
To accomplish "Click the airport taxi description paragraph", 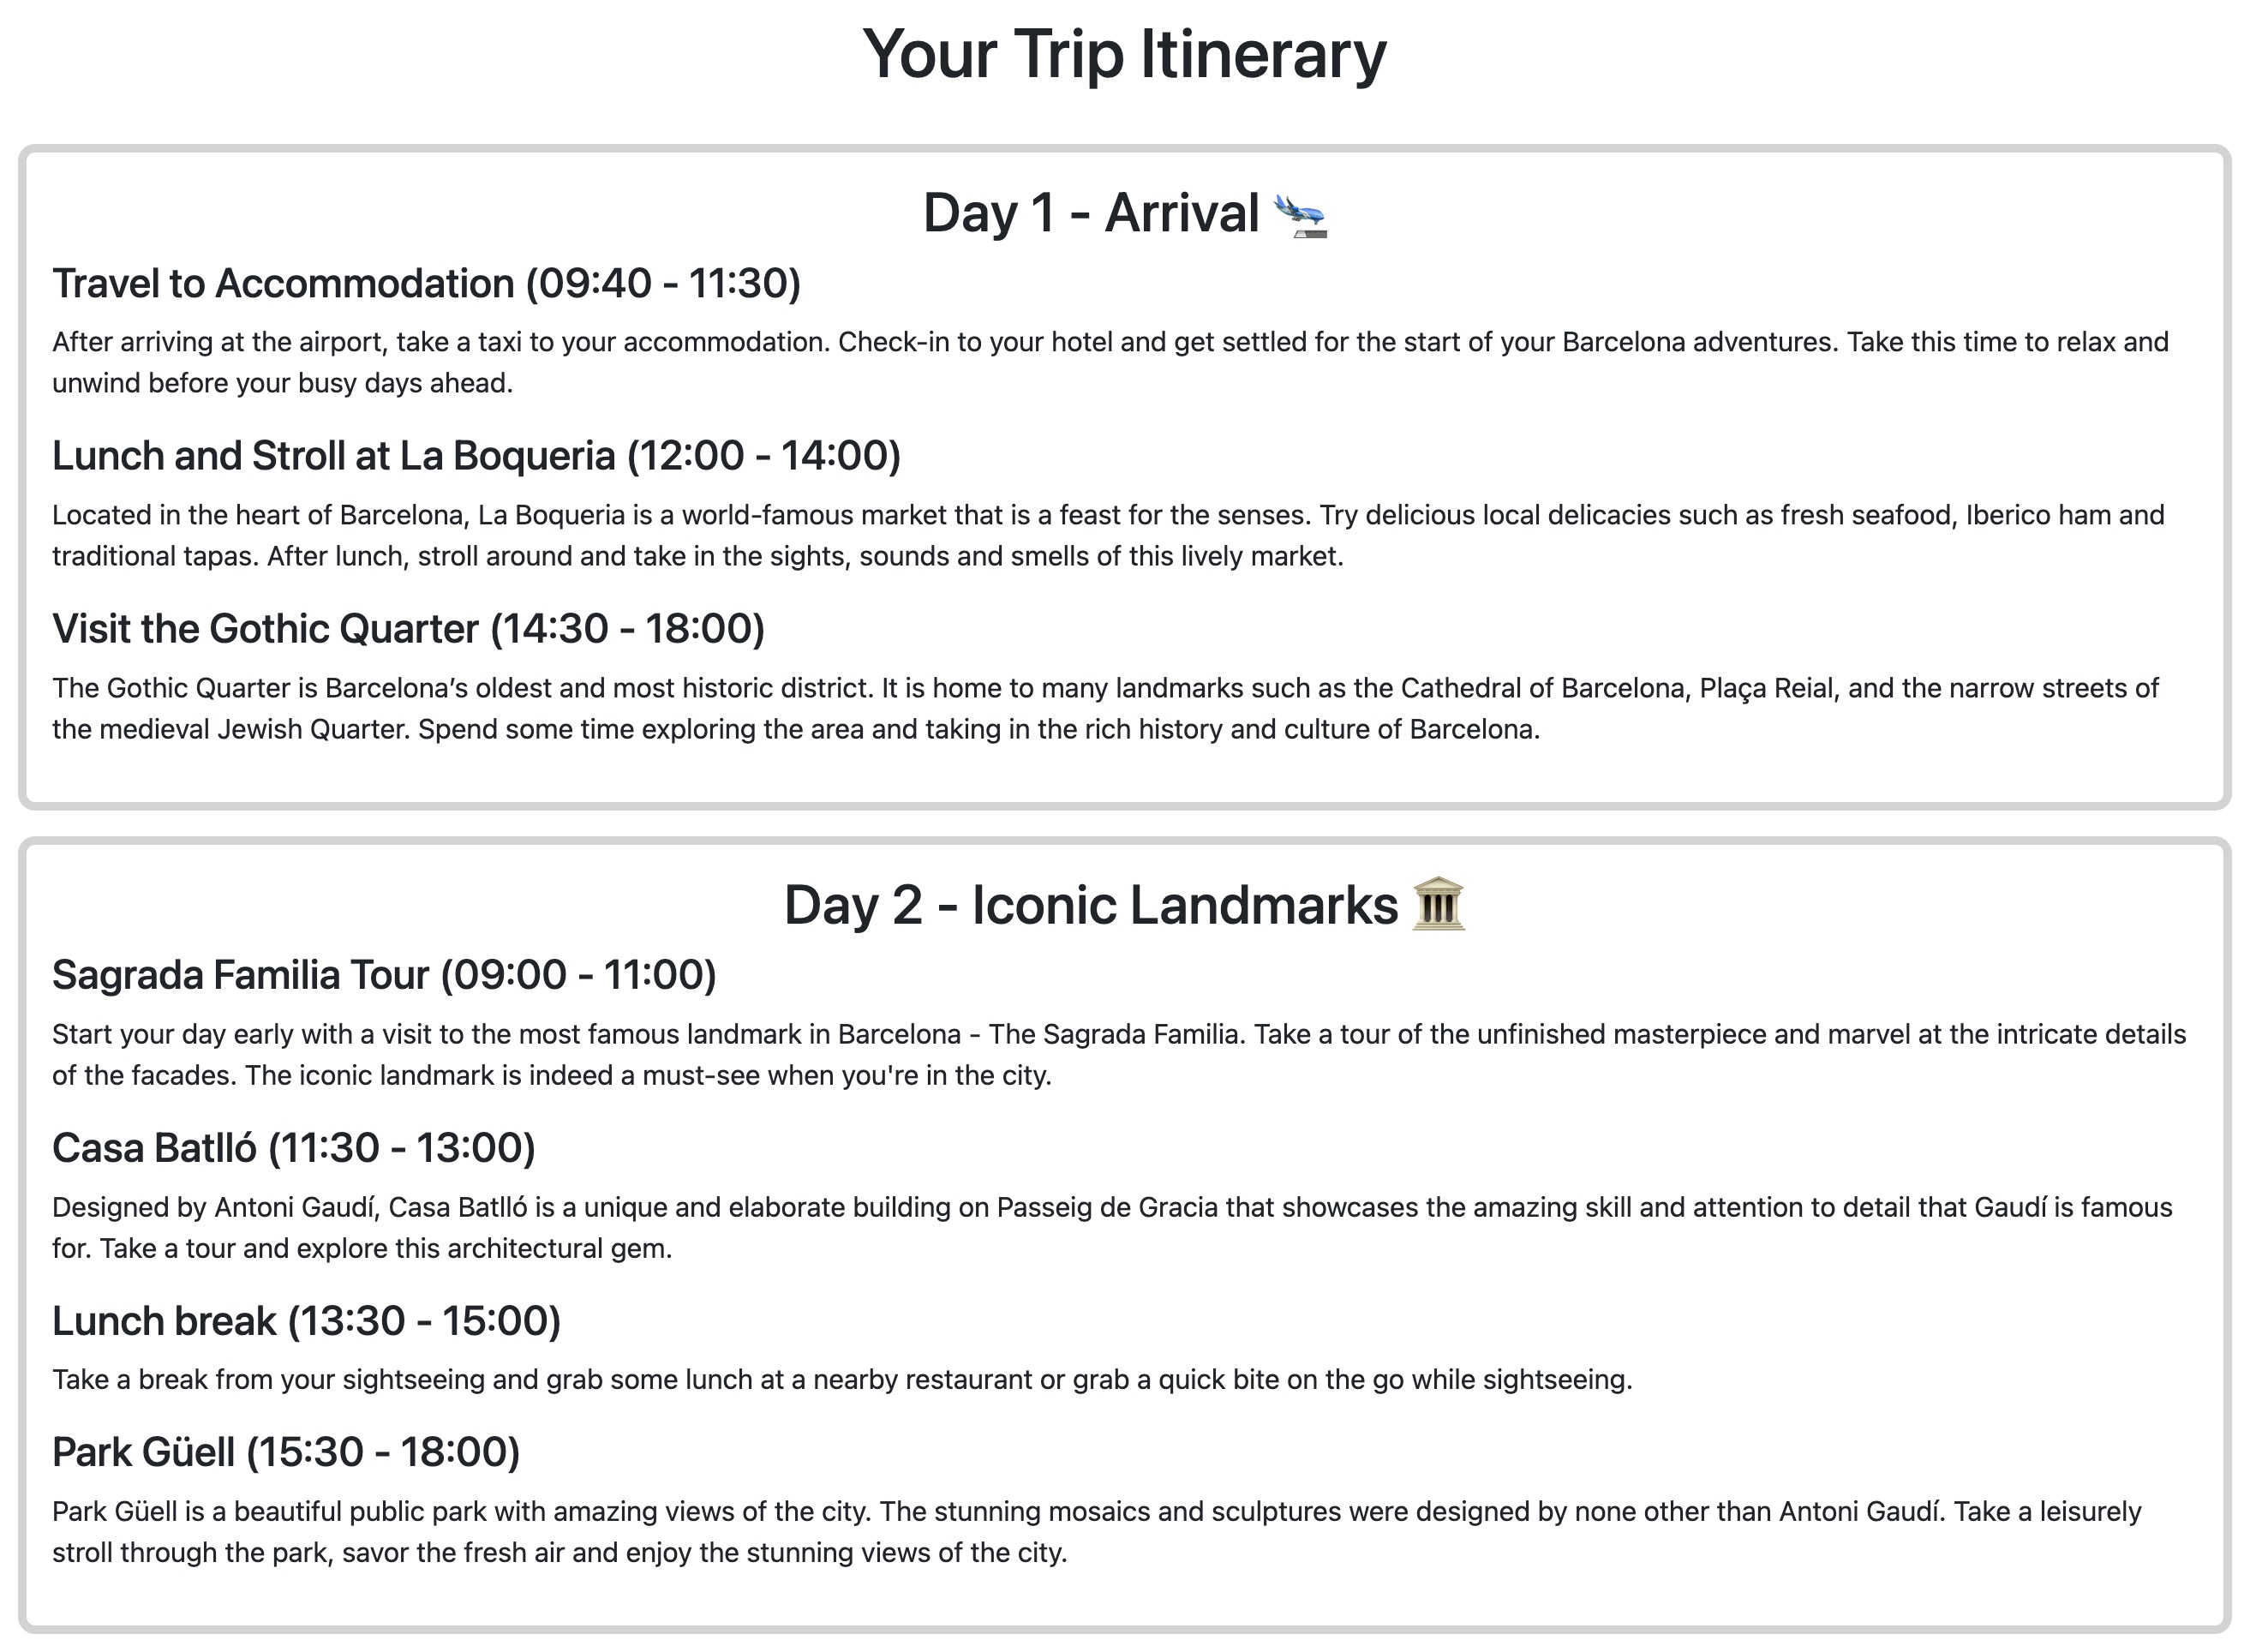I will click(x=1110, y=363).
